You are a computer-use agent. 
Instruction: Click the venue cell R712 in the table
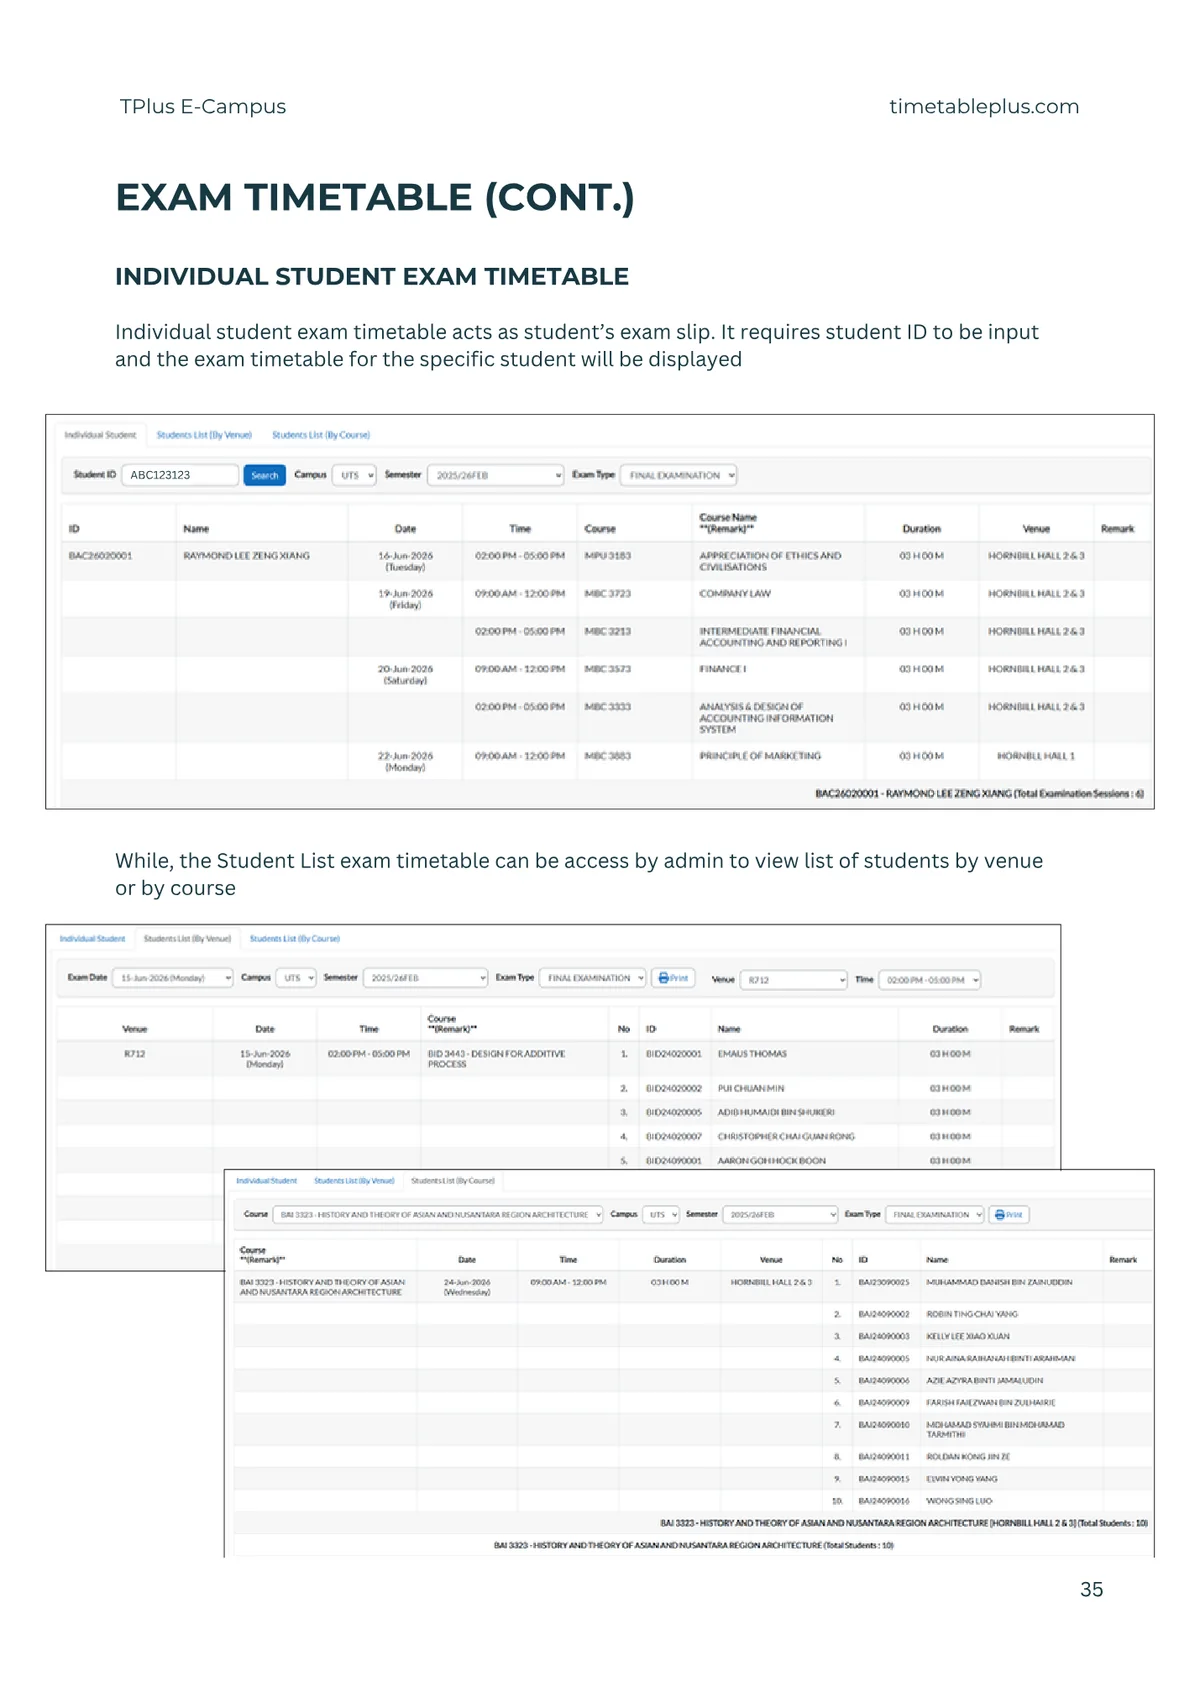coord(134,1053)
